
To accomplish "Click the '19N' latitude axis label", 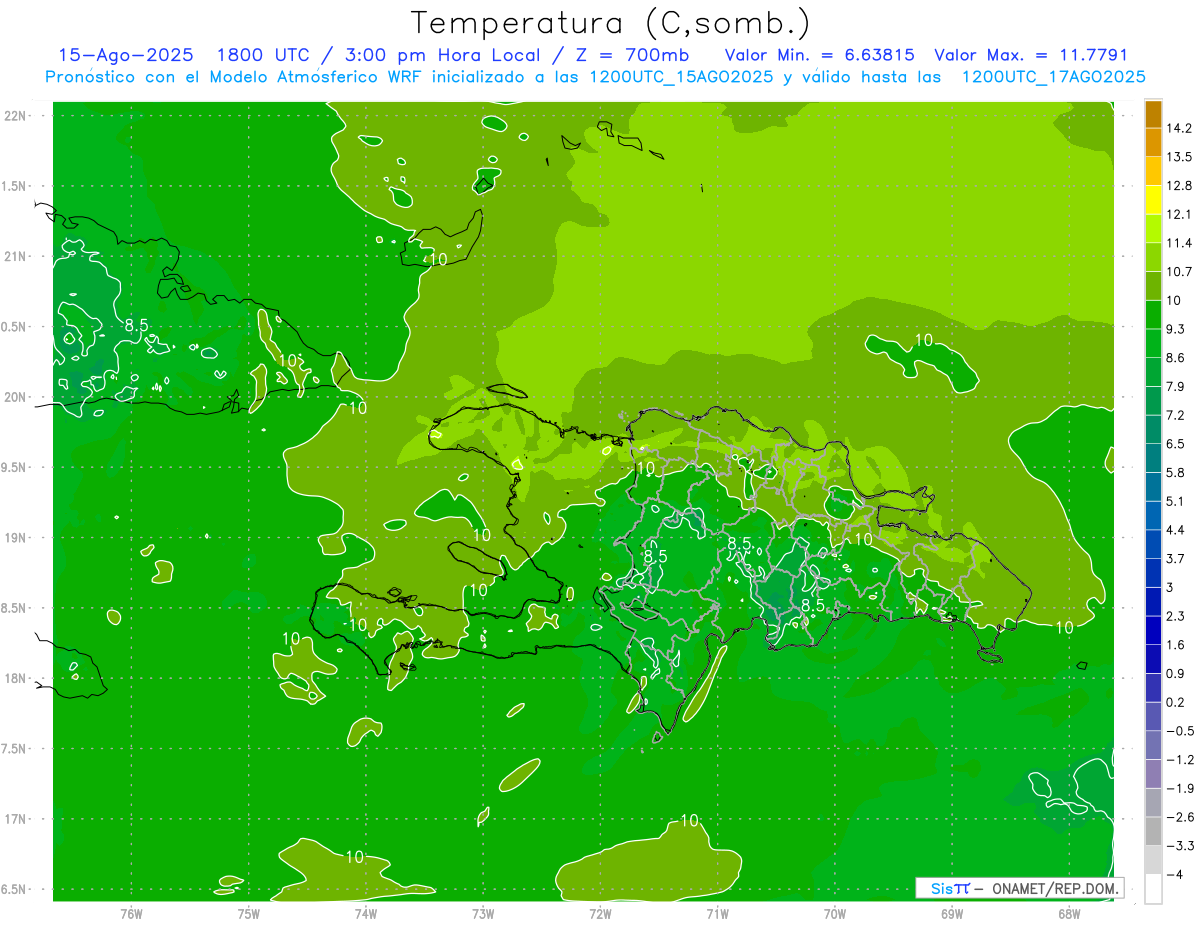I will pyautogui.click(x=16, y=538).
